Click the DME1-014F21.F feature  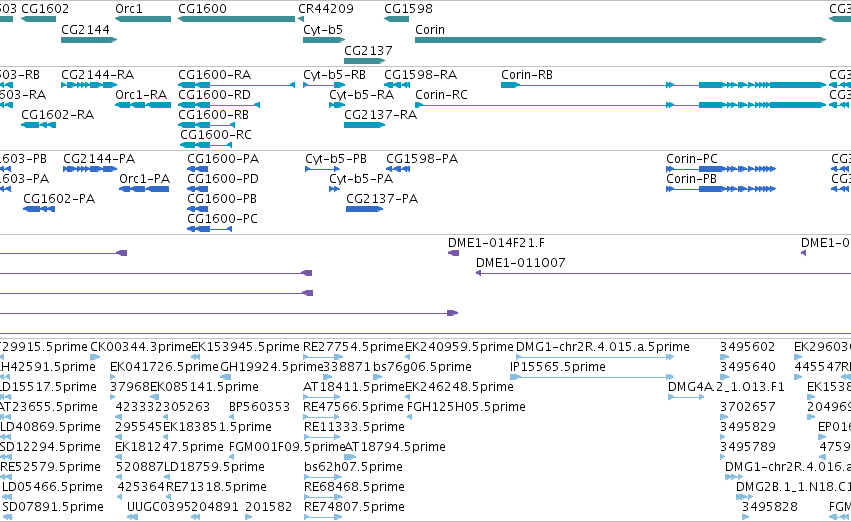tap(453, 253)
